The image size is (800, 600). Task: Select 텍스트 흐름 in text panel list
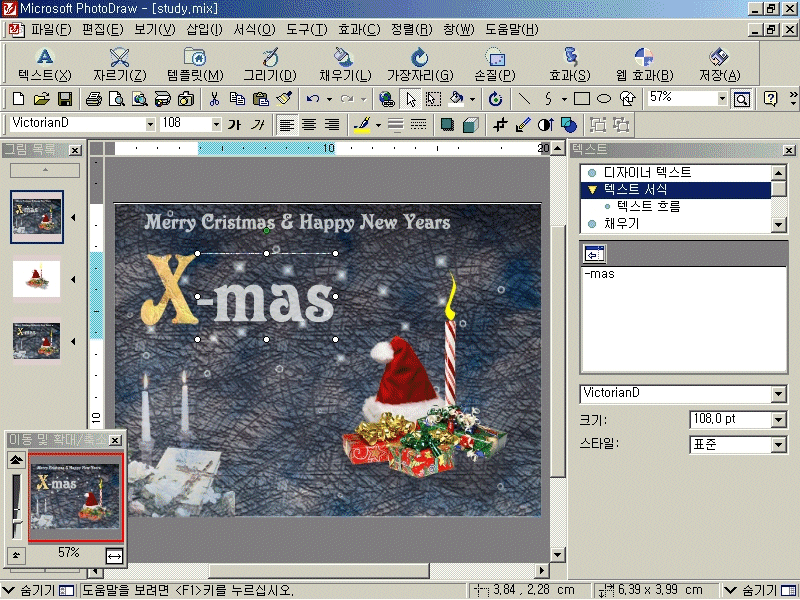(648, 206)
